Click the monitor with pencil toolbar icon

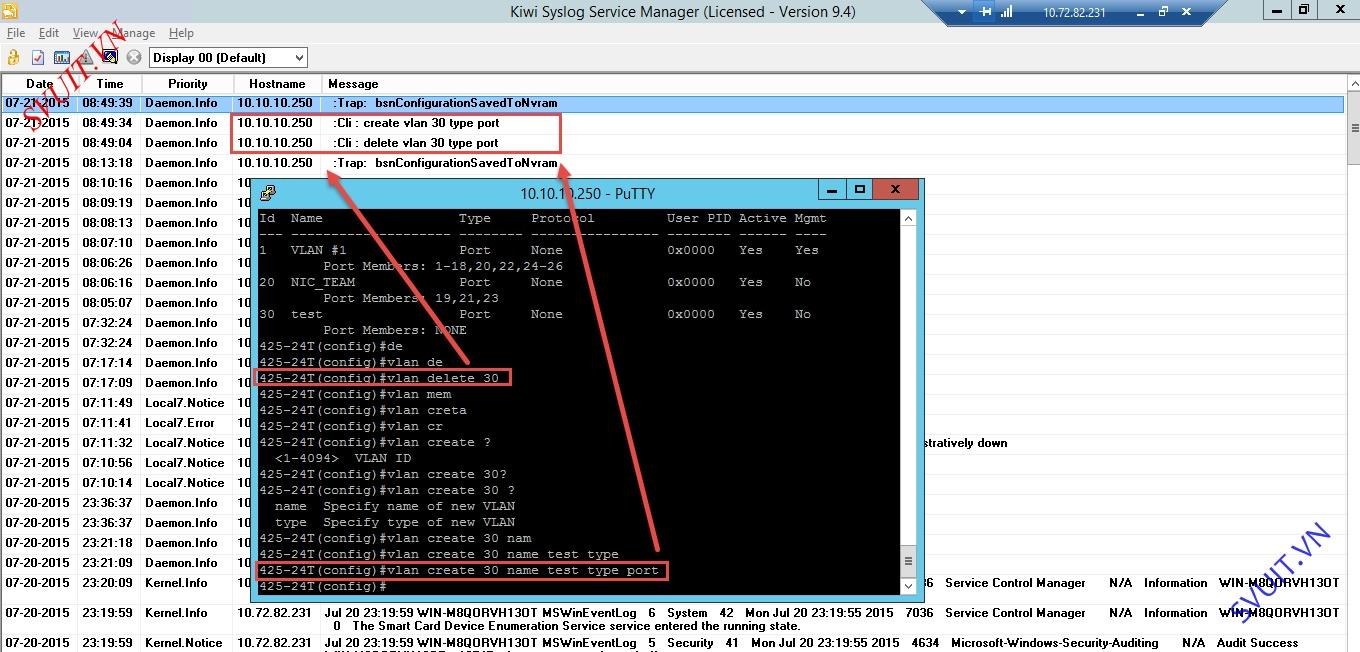tap(110, 58)
